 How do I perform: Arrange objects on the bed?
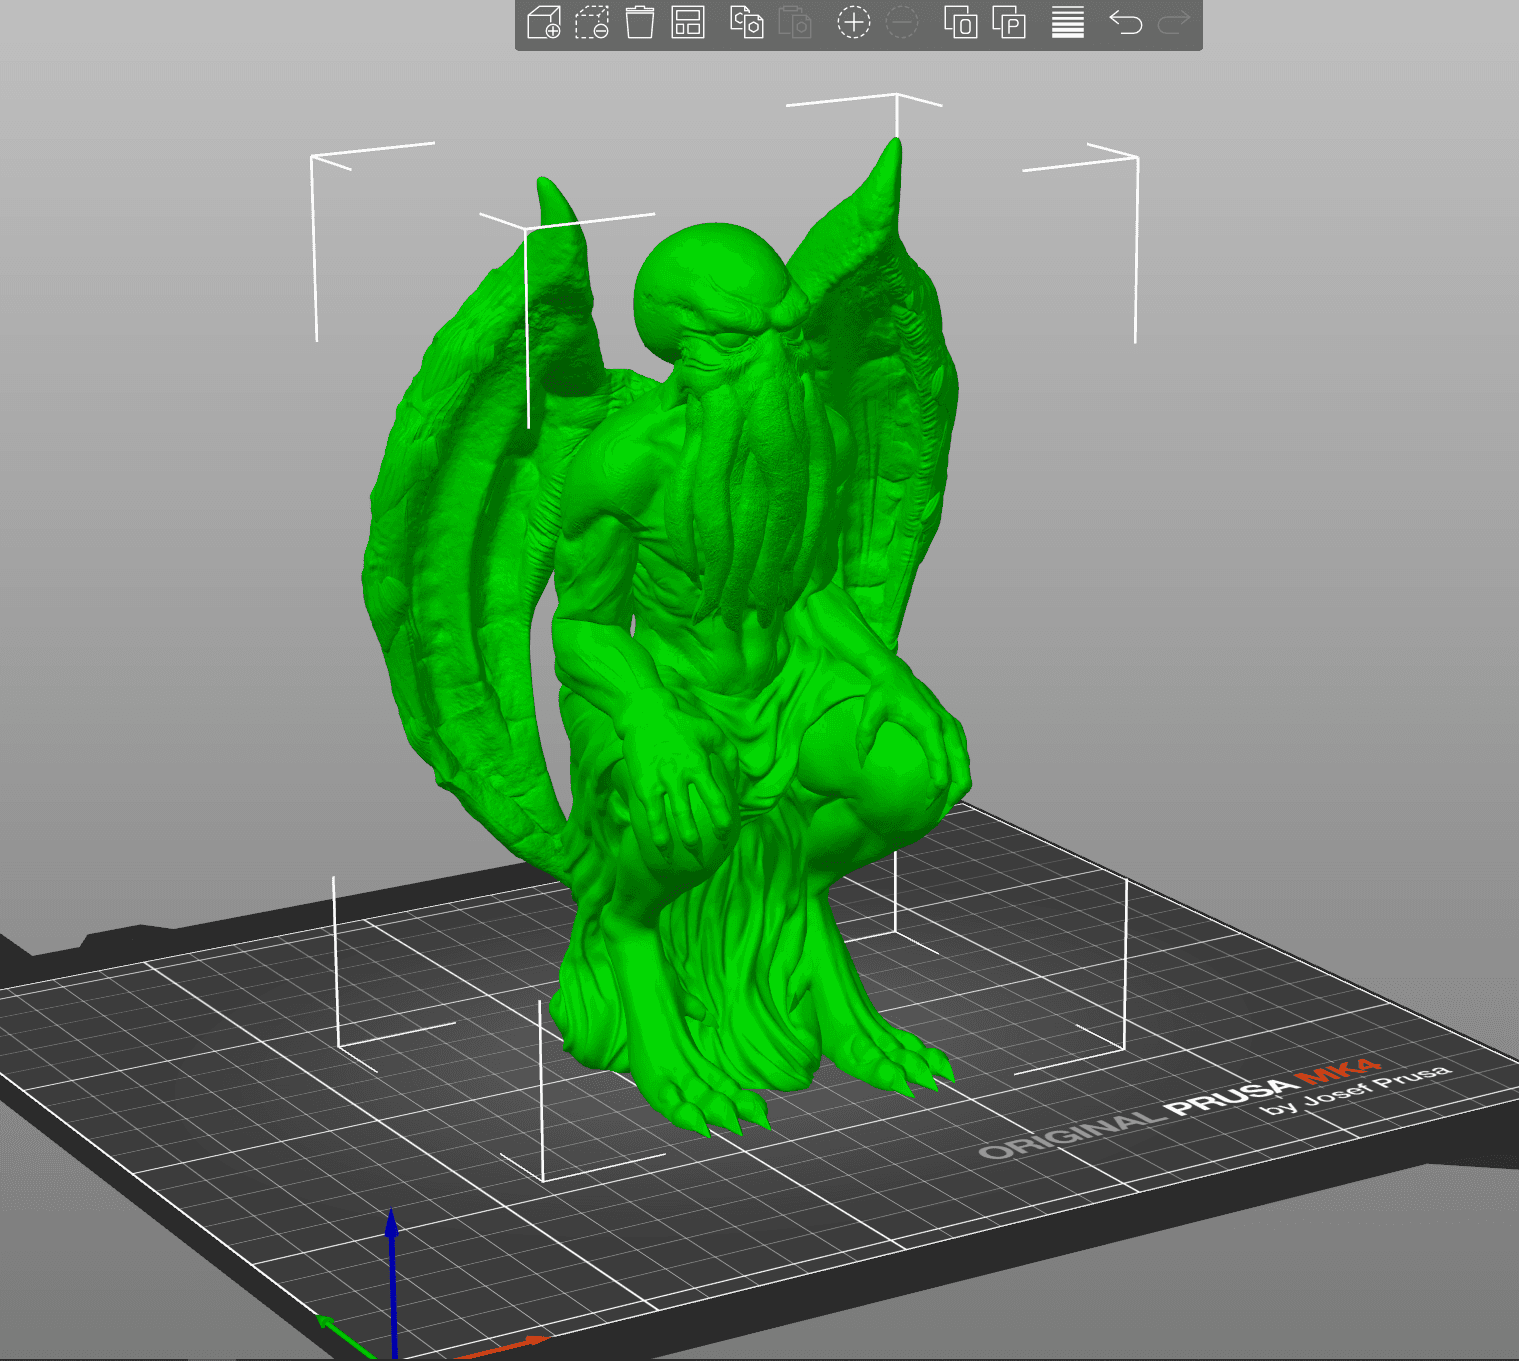(x=688, y=22)
